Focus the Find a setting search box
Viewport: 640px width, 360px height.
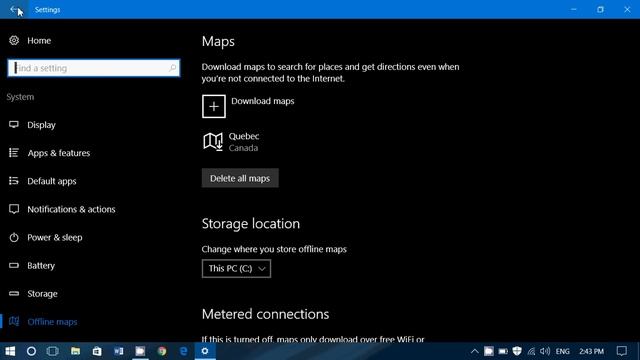93,68
